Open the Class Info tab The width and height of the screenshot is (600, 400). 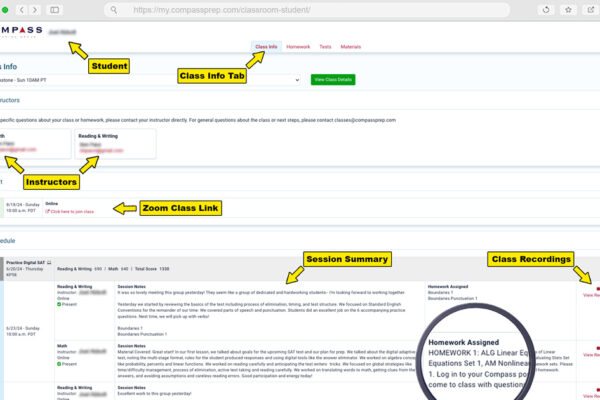[266, 47]
